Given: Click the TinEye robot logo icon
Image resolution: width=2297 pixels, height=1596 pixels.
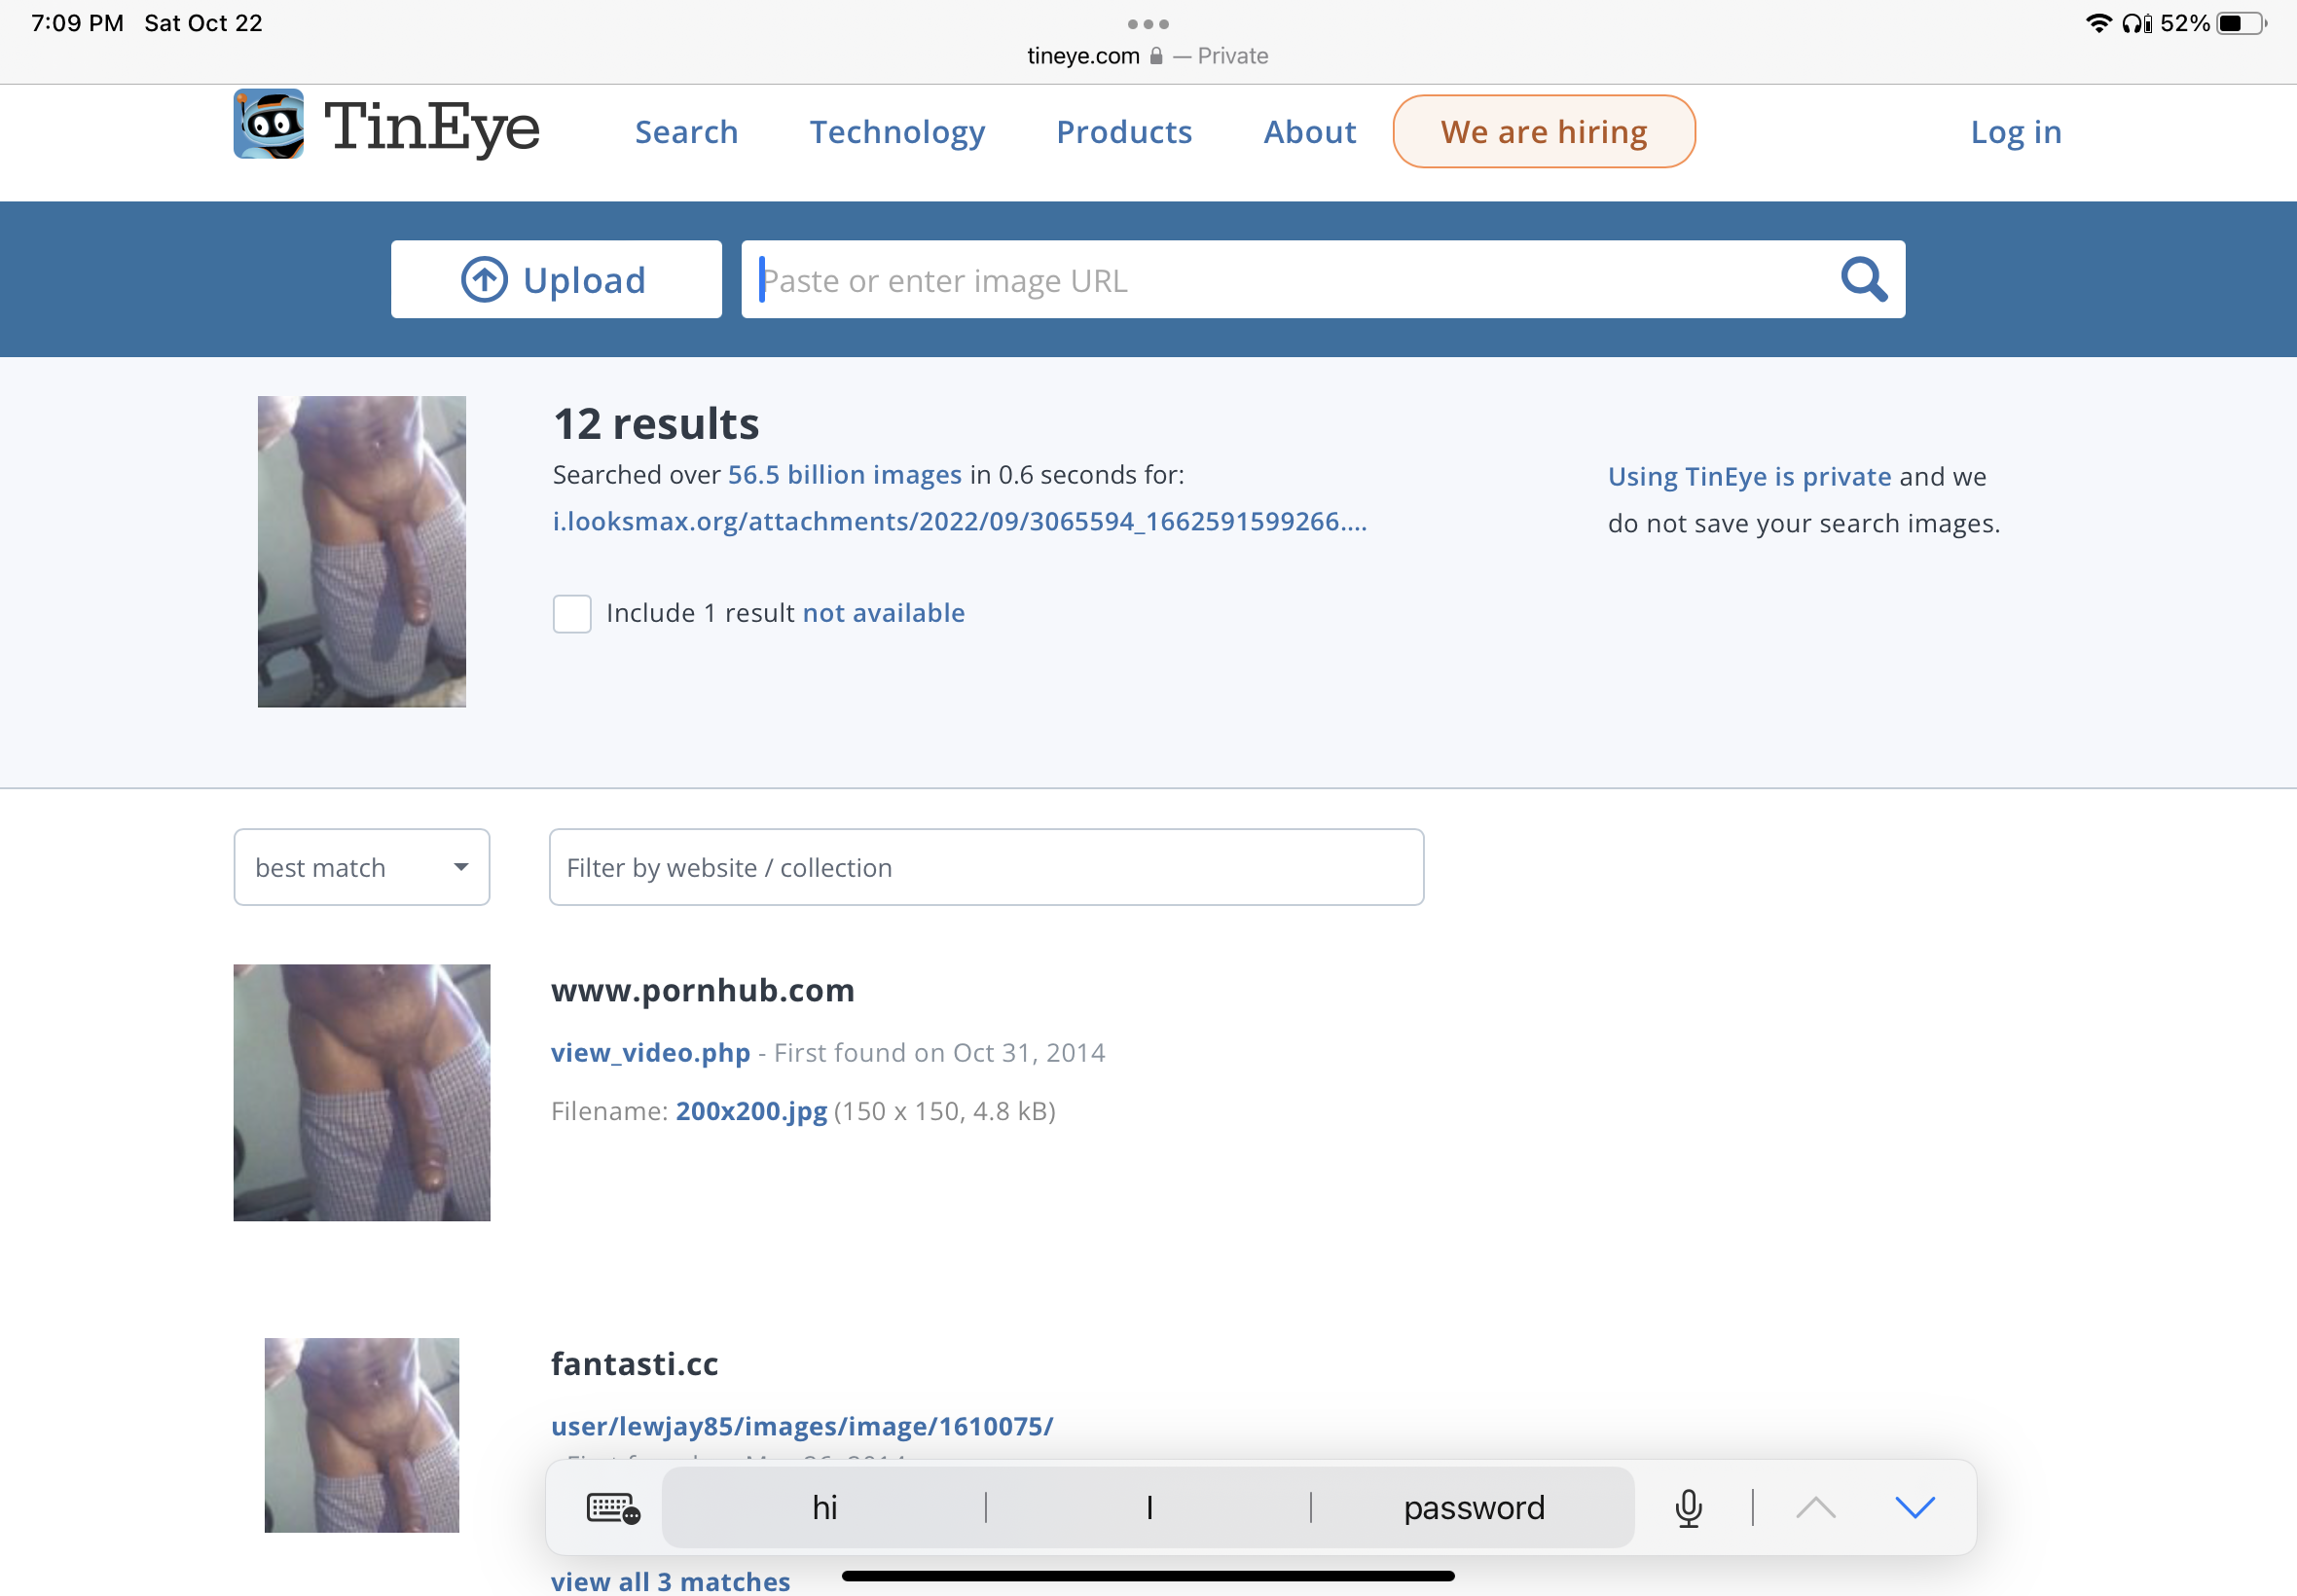Looking at the screenshot, I should [268, 125].
